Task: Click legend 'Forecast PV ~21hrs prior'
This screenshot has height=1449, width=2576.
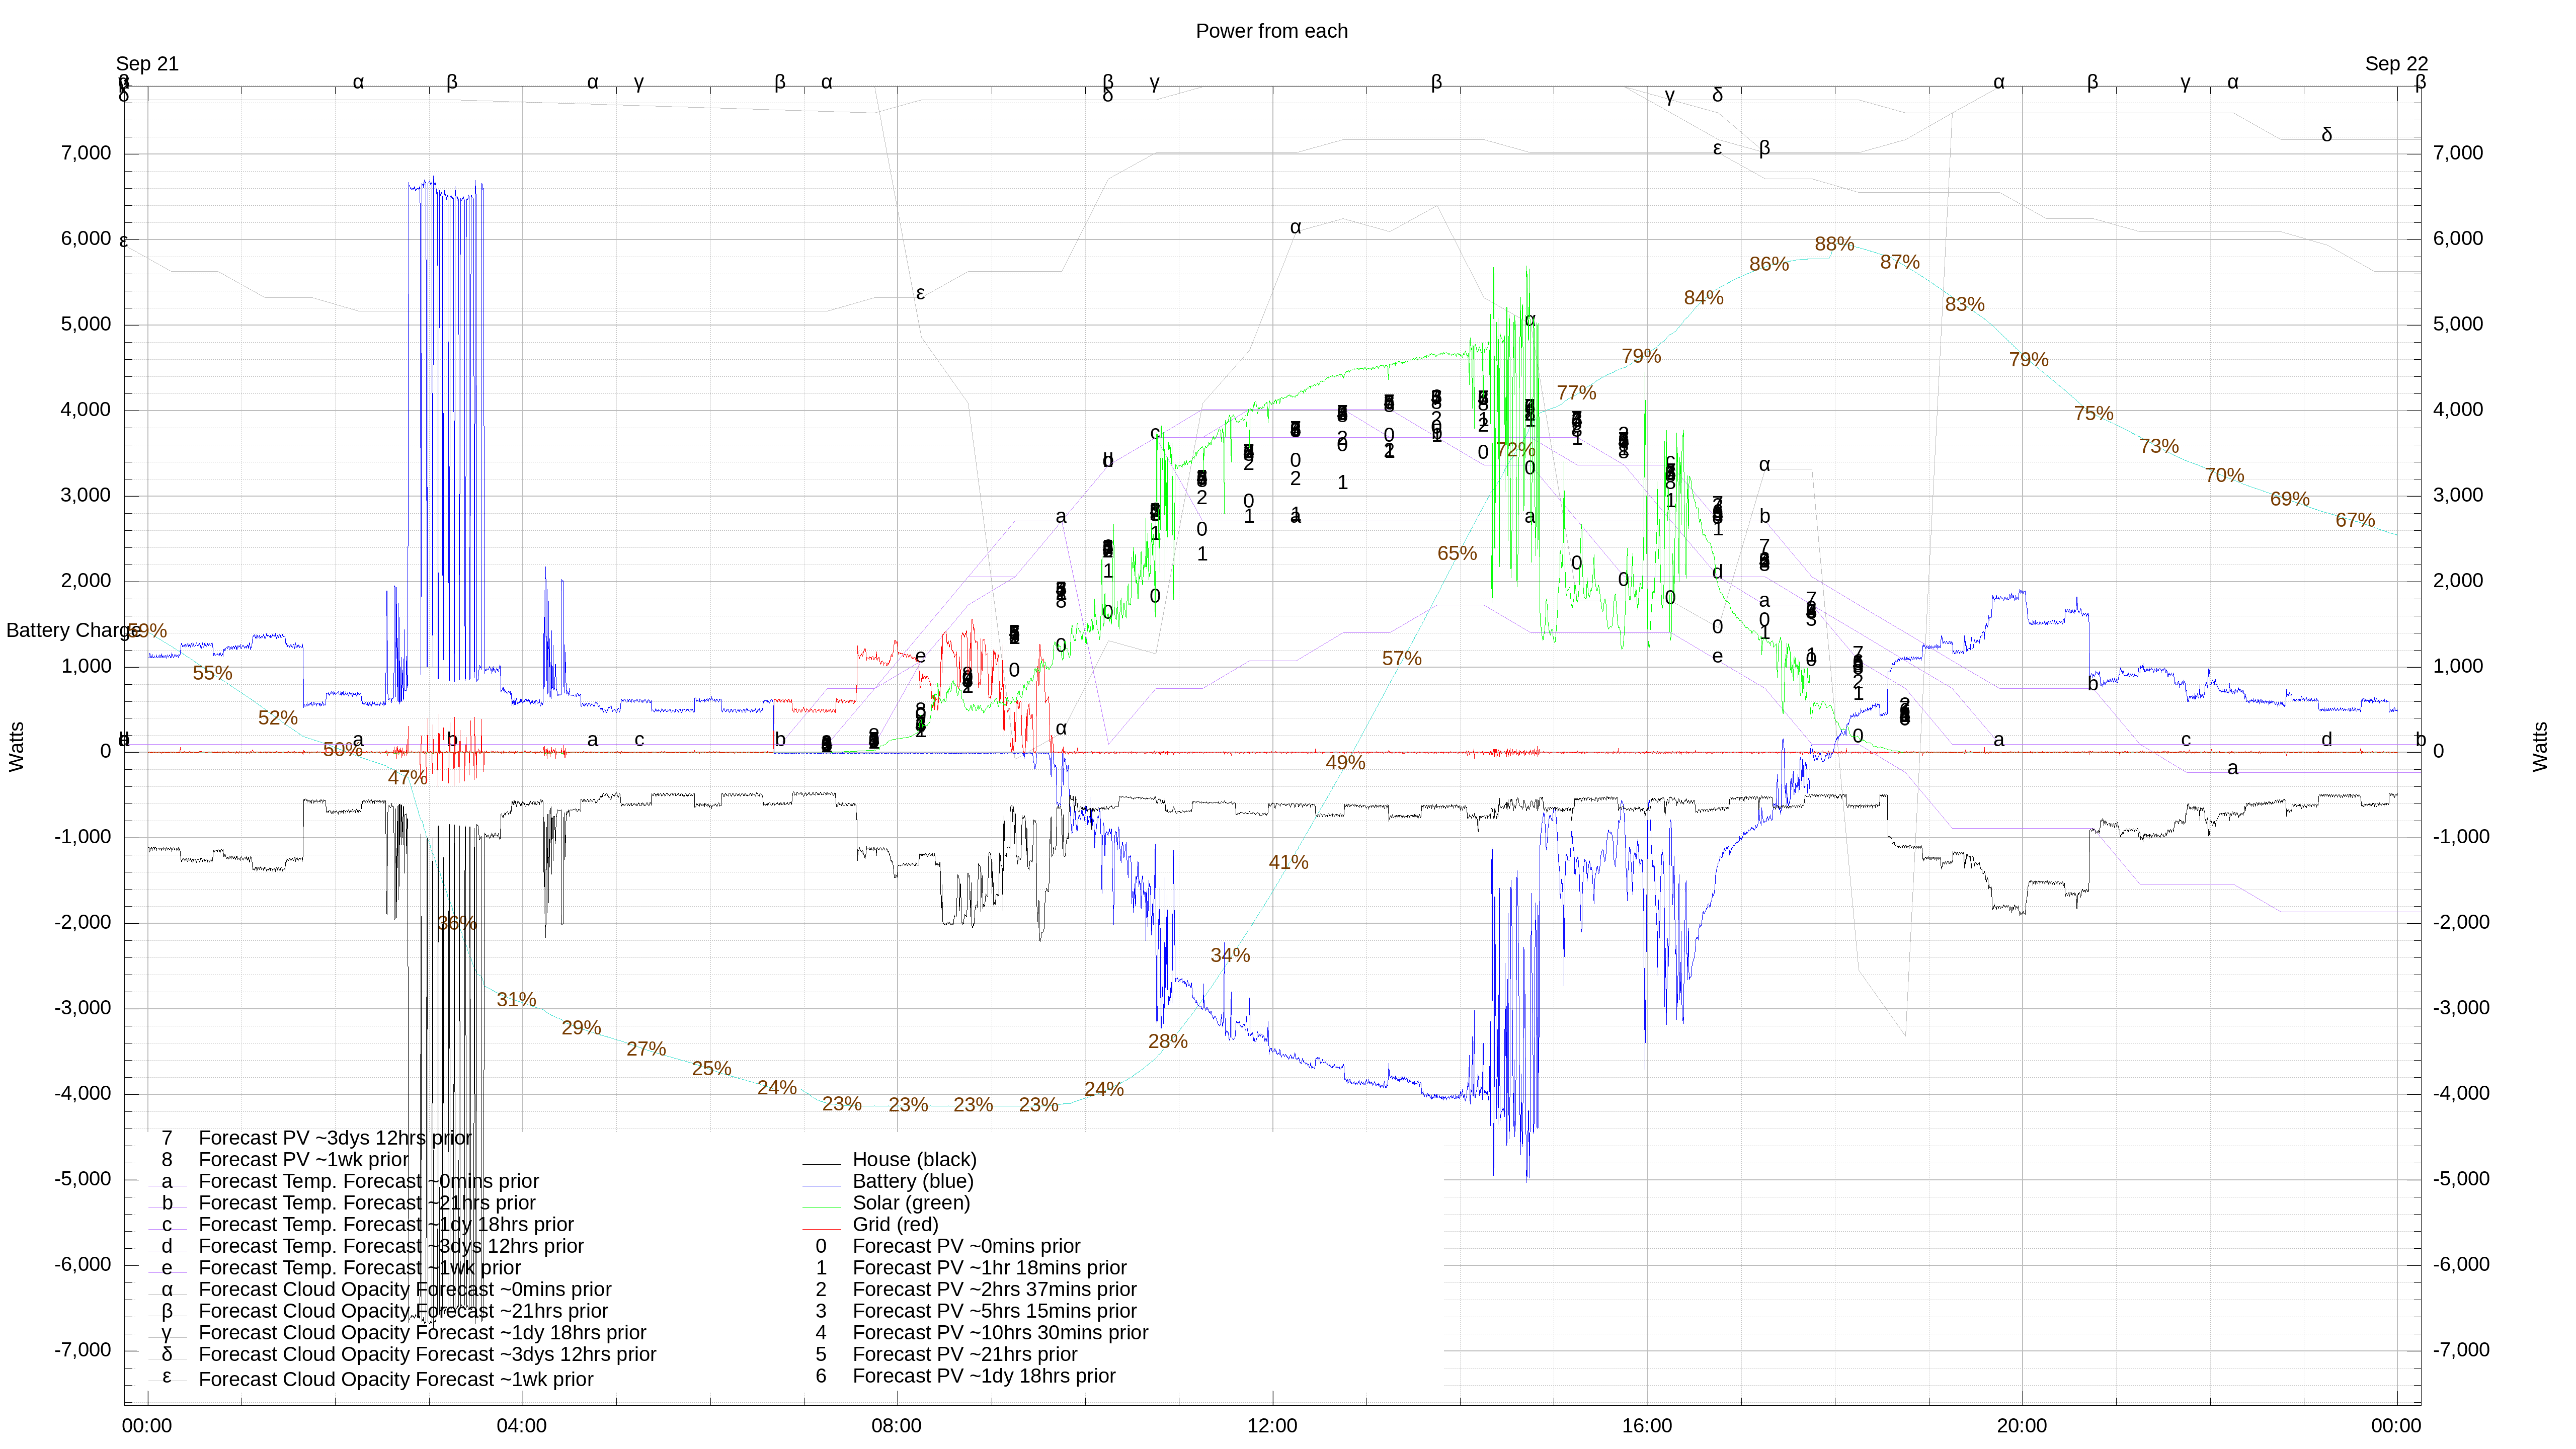Action: pos(965,1354)
